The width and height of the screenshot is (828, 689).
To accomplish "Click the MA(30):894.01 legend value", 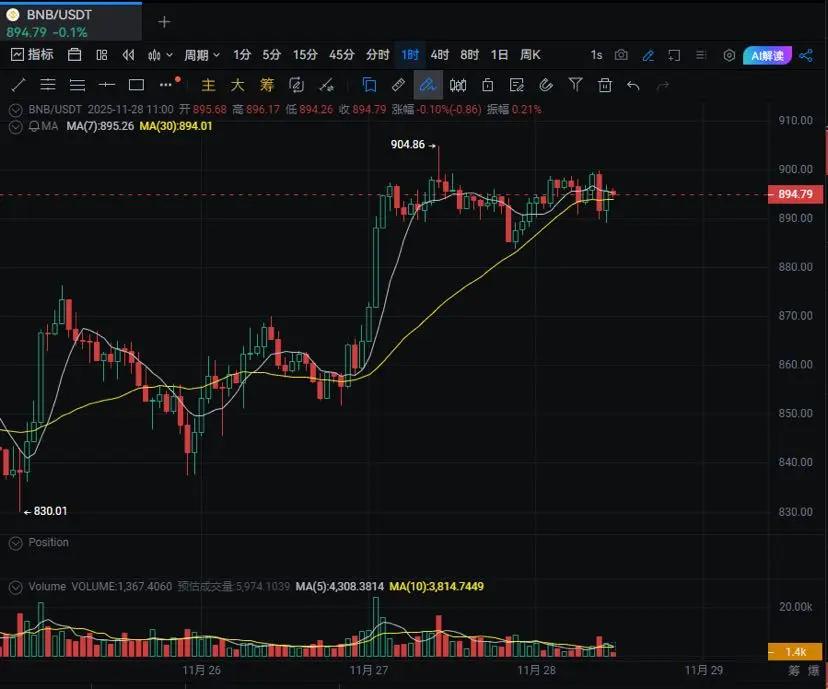I will pyautogui.click(x=176, y=126).
